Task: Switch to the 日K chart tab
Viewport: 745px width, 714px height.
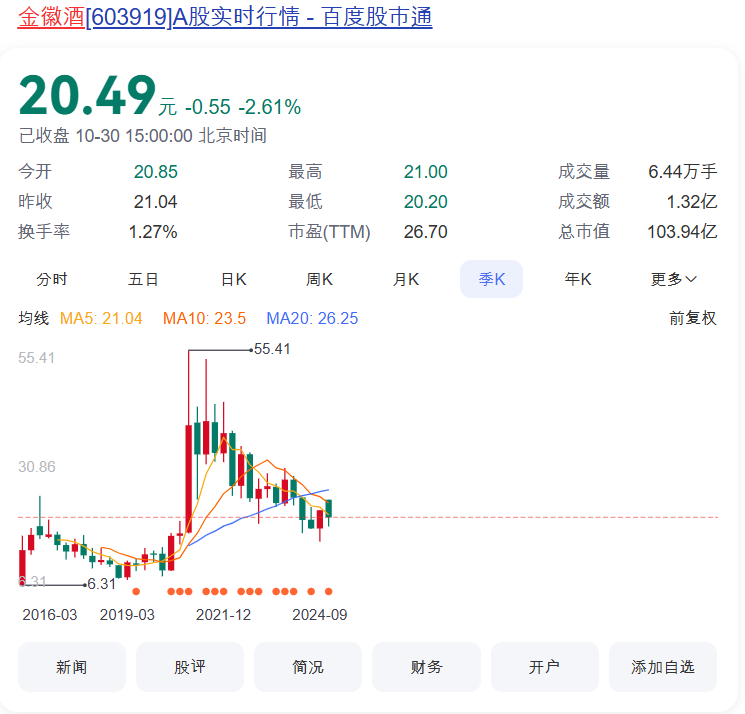Action: [x=234, y=279]
